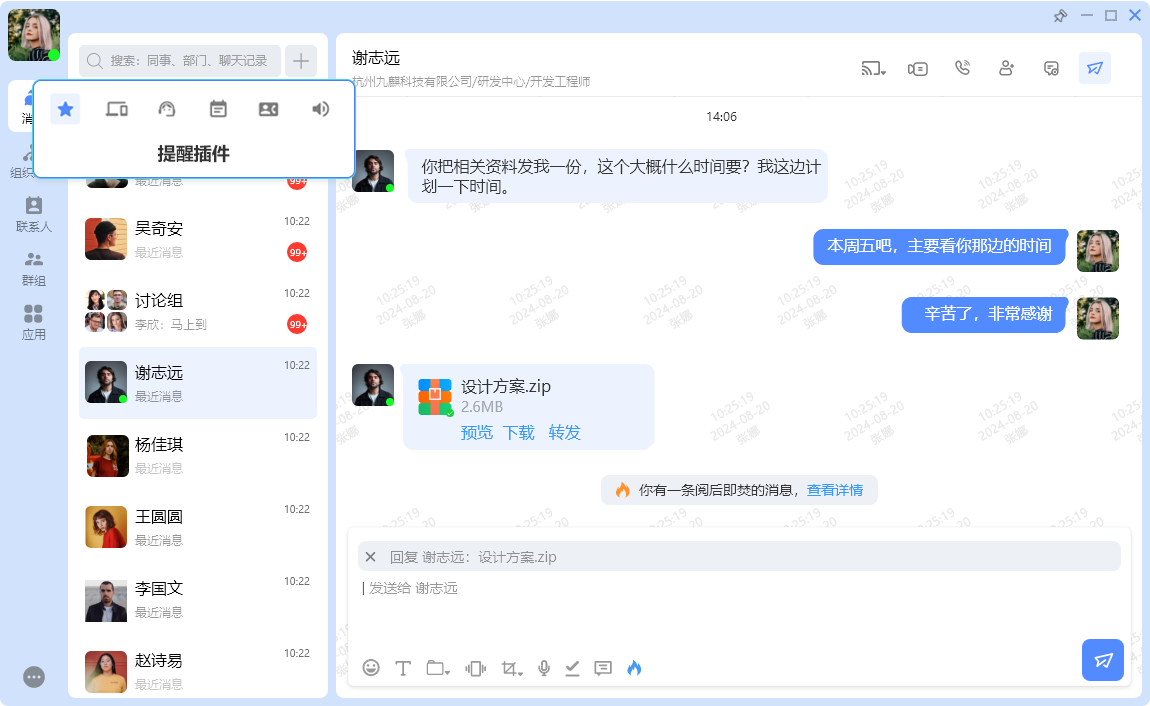Click the microphone voice input icon
This screenshot has height=706, width=1150.
544,668
